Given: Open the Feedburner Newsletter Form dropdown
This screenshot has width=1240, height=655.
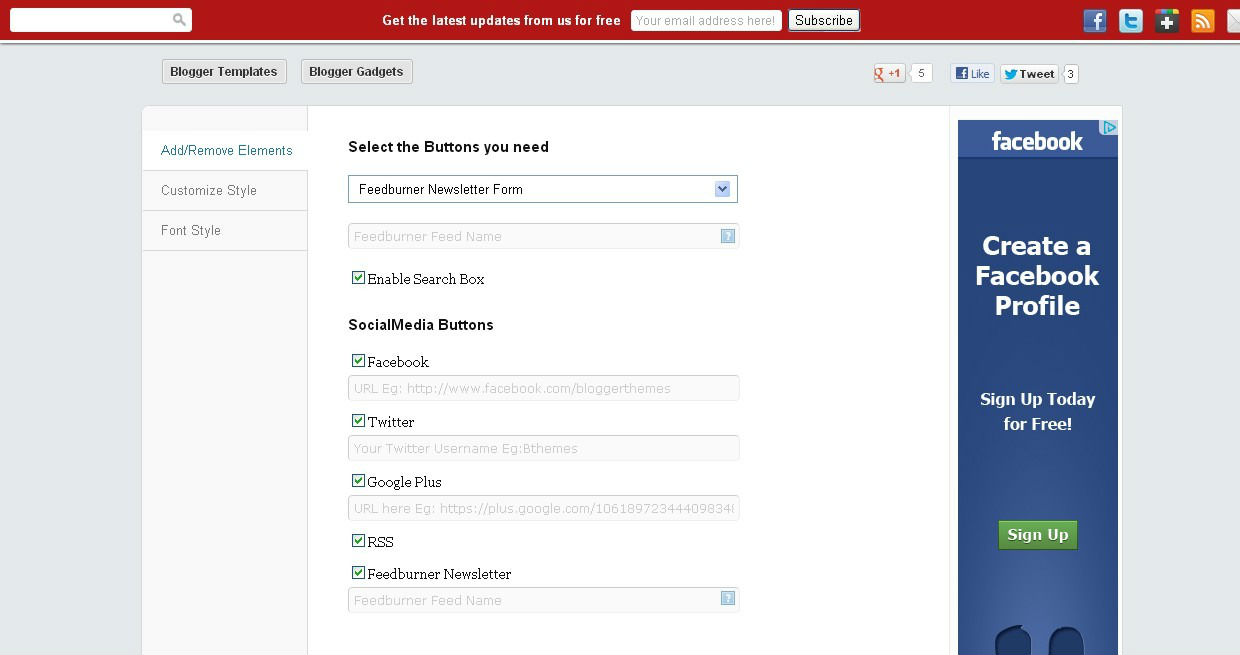Looking at the screenshot, I should [543, 189].
